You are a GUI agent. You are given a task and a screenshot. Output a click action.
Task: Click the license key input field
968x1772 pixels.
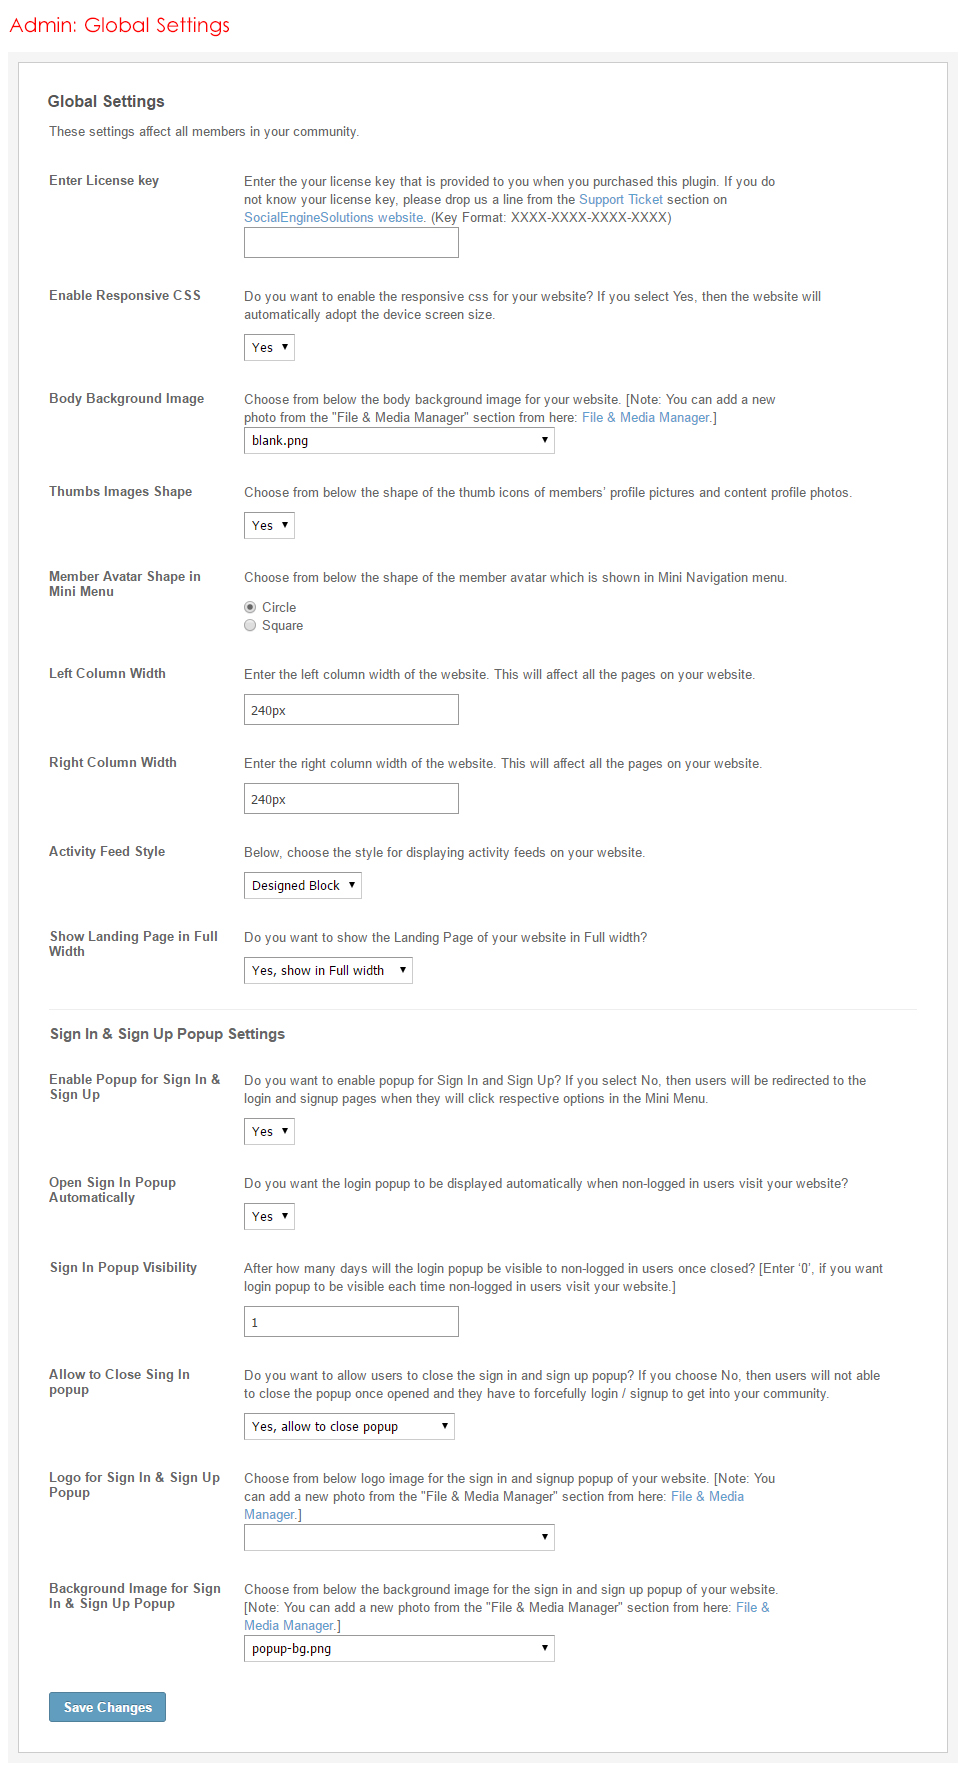tap(351, 243)
